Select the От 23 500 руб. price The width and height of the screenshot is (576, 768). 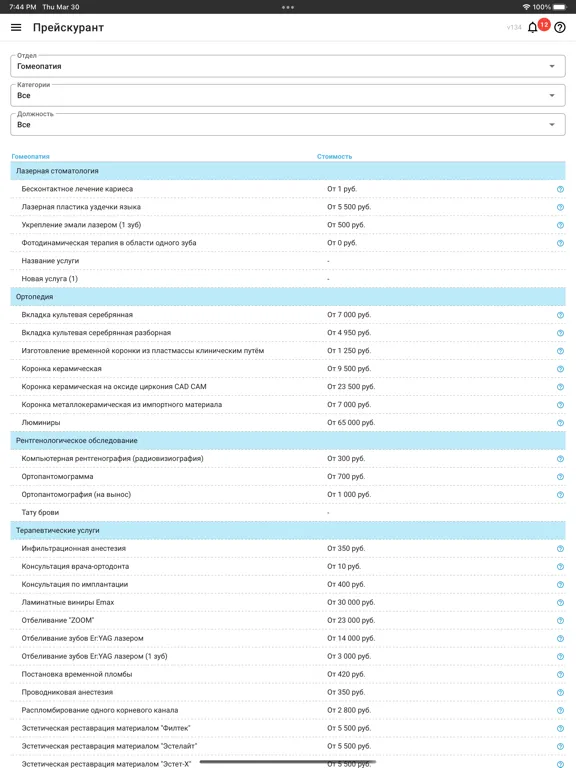pos(351,387)
